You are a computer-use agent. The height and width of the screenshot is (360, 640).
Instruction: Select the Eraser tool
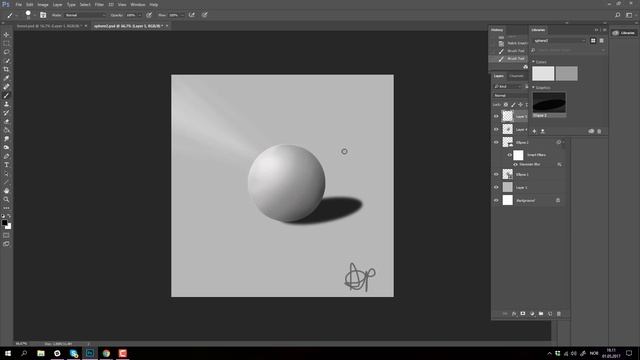click(6, 122)
